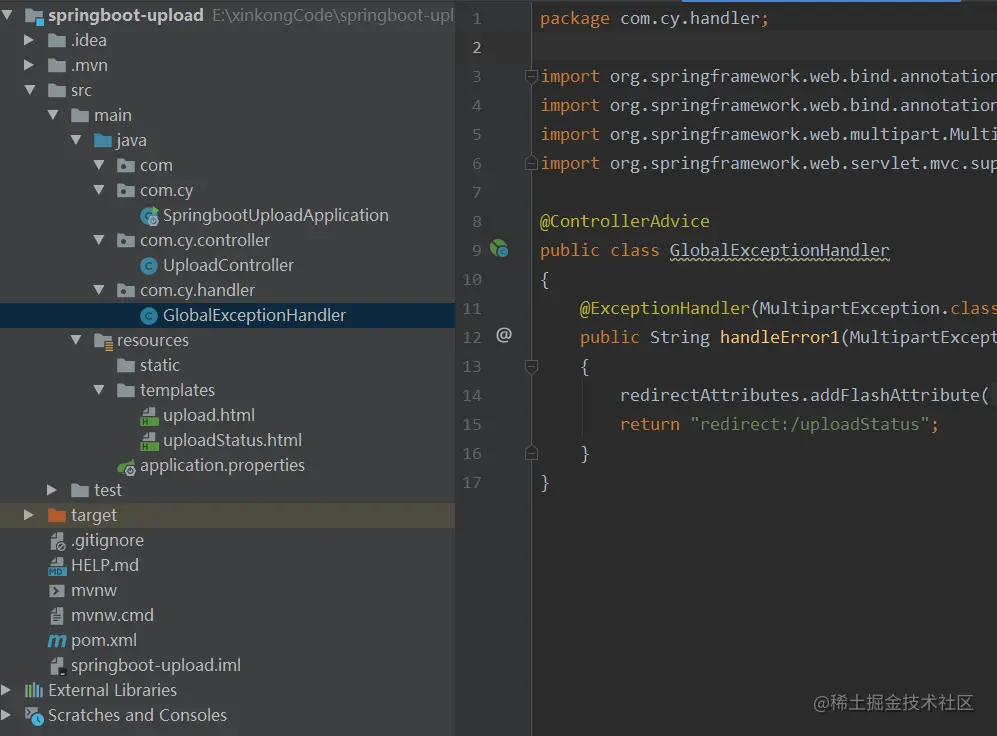This screenshot has width=997, height=736.
Task: Expand the External Libraries arrow
Action: pos(6,690)
